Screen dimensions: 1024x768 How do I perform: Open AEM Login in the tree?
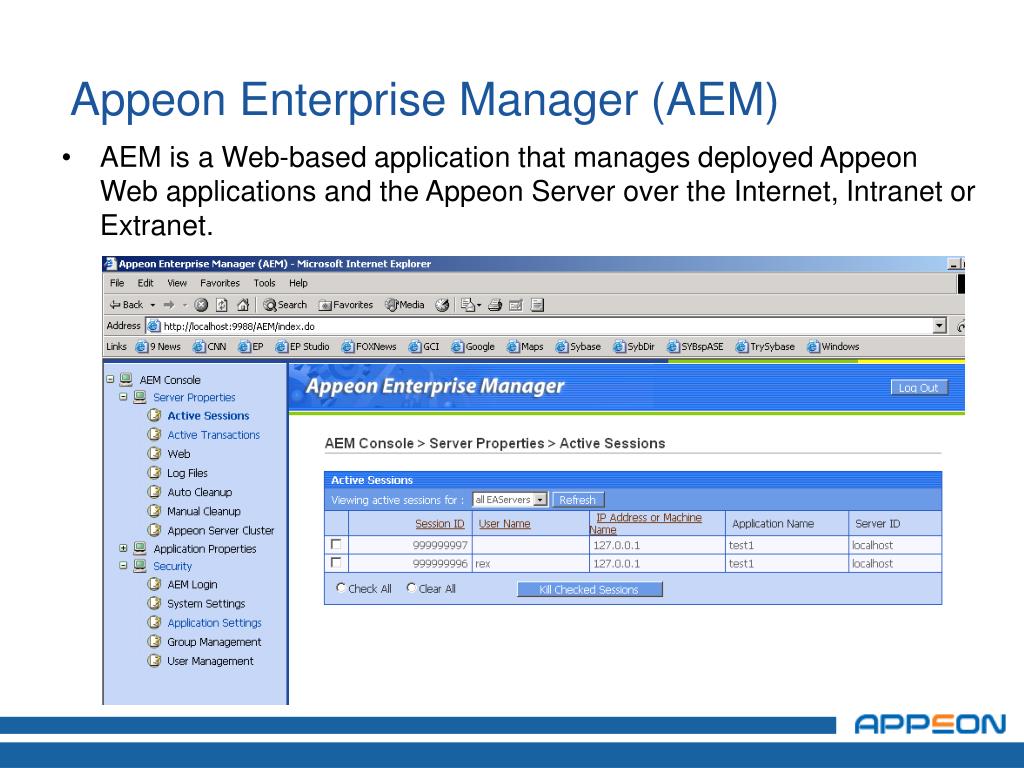(x=192, y=584)
